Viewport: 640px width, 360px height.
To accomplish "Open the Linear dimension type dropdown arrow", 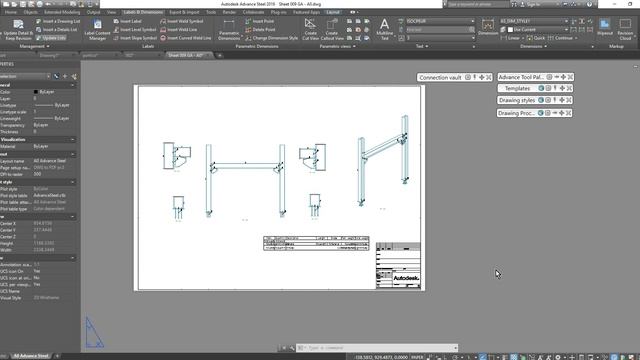I will coord(523,38).
